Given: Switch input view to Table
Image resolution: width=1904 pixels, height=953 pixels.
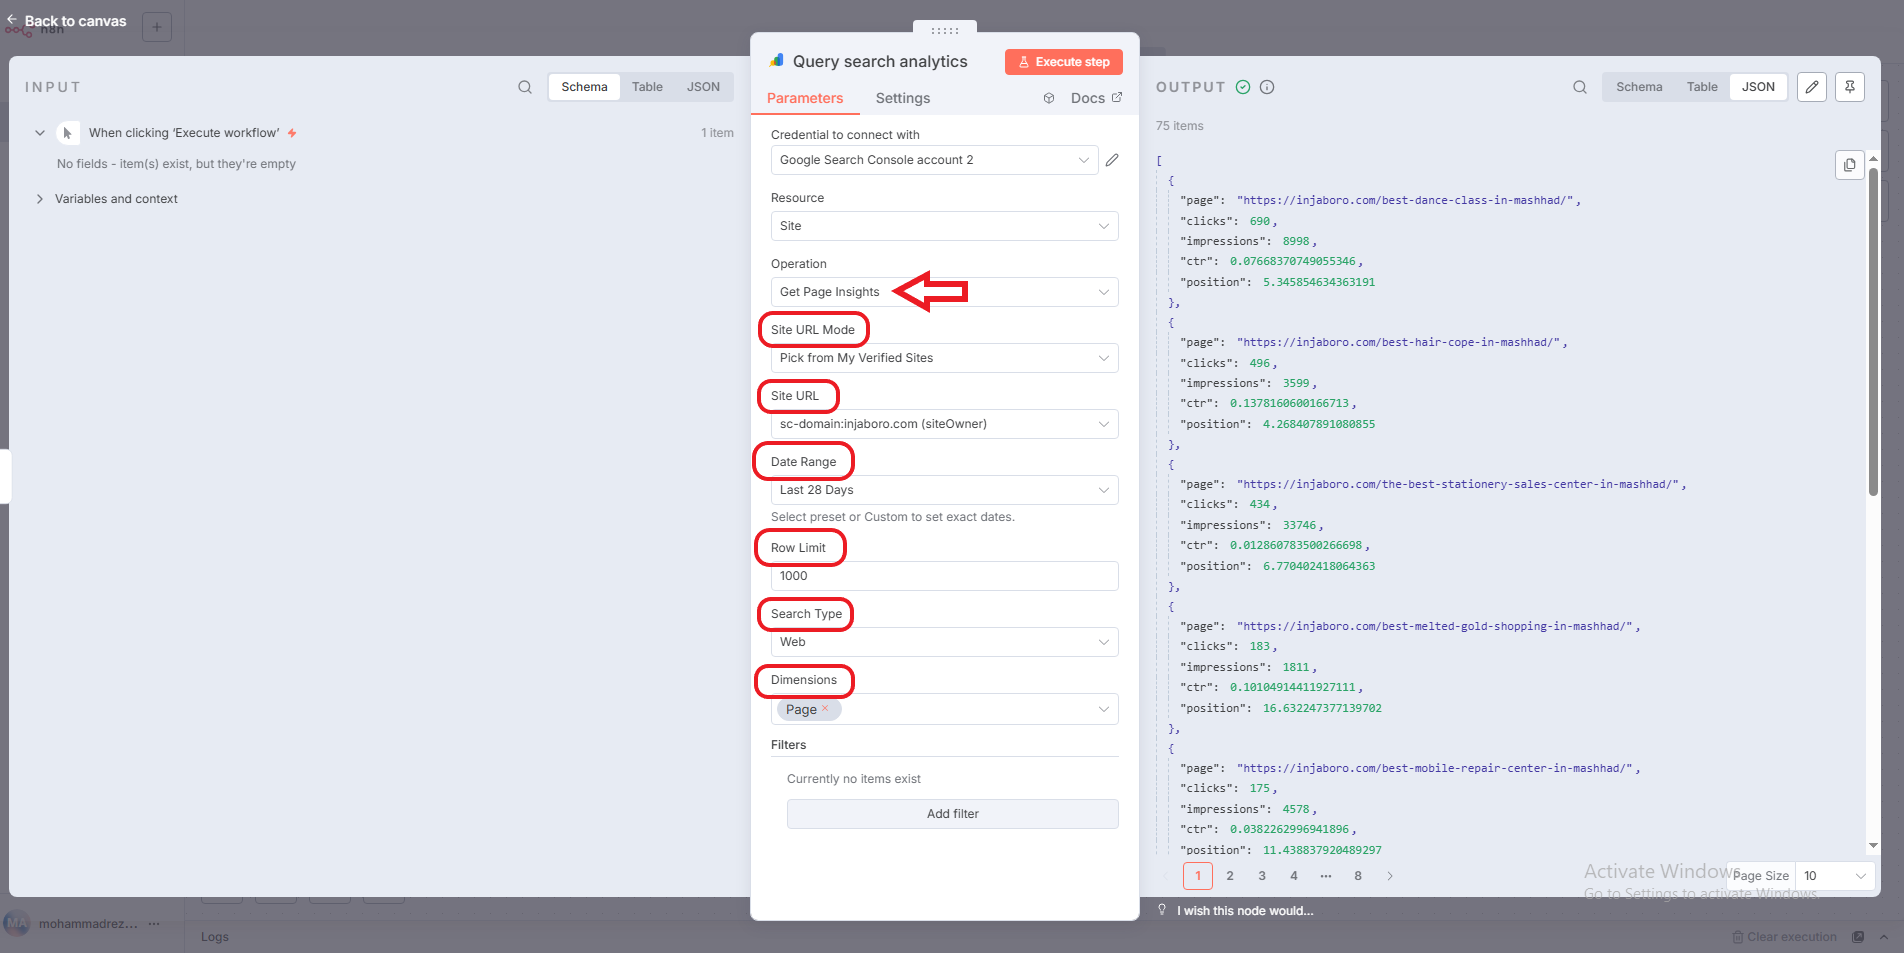Looking at the screenshot, I should coord(647,87).
